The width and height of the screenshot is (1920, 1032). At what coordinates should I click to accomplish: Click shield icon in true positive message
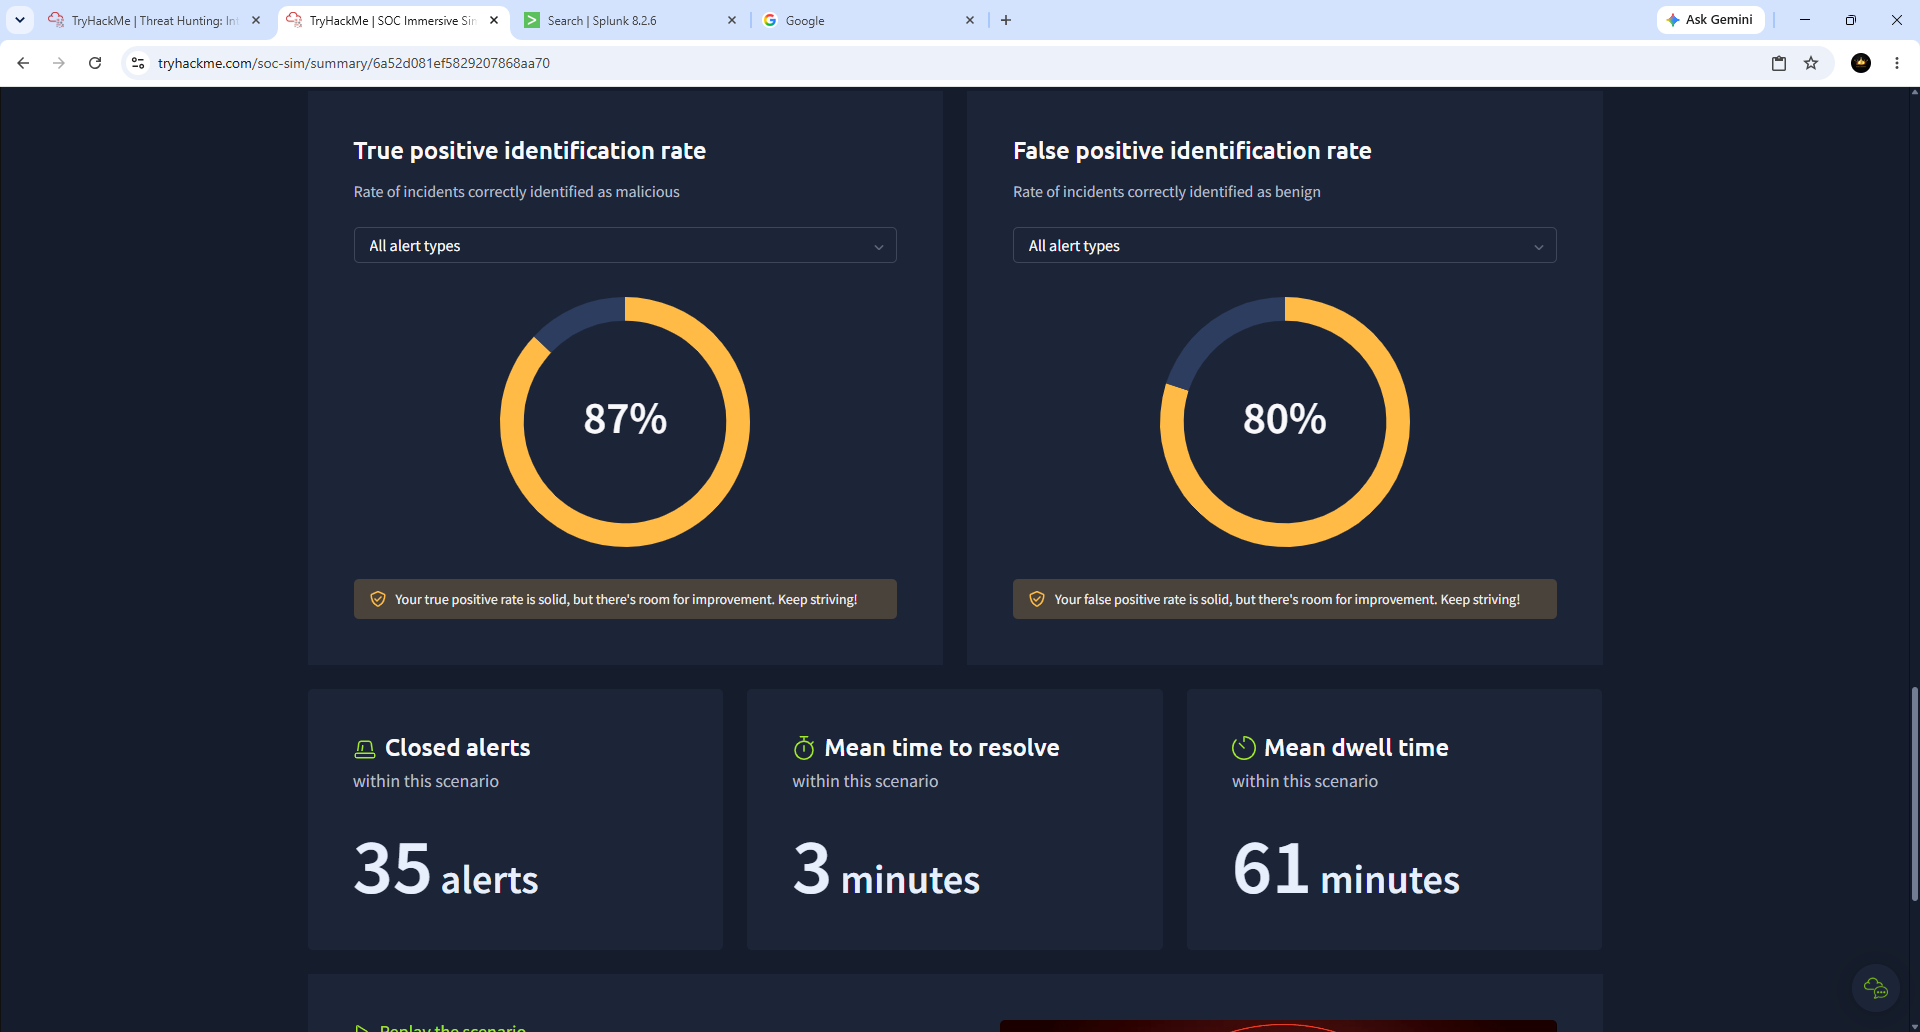tap(378, 599)
